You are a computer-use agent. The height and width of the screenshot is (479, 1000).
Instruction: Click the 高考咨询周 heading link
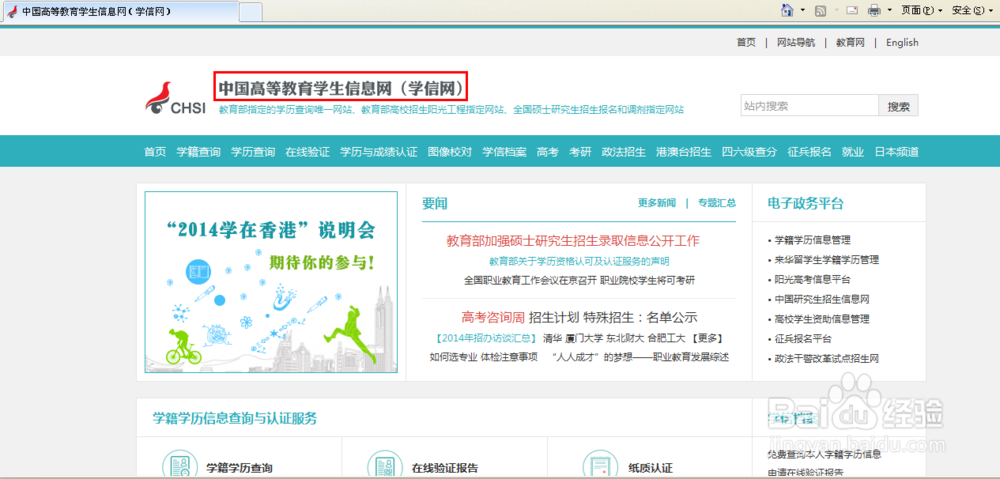(493, 317)
